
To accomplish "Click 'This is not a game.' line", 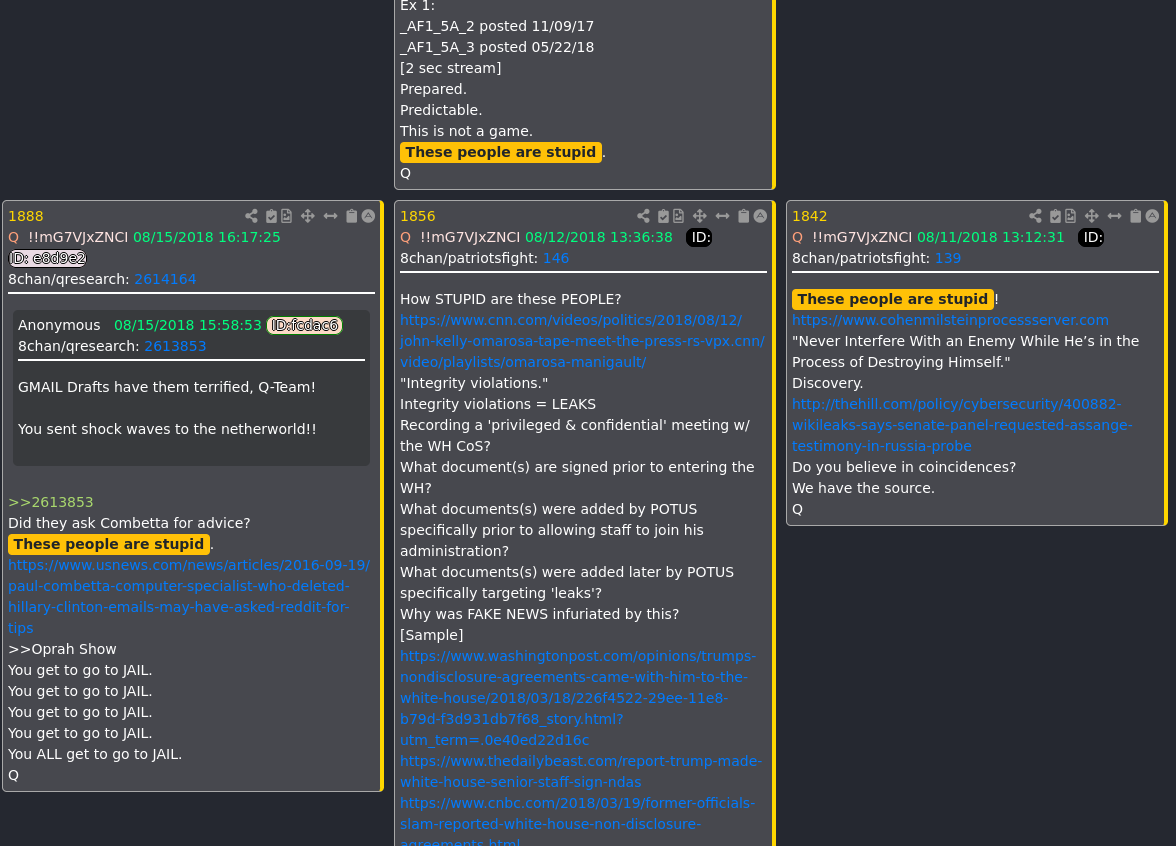I will coord(466,130).
